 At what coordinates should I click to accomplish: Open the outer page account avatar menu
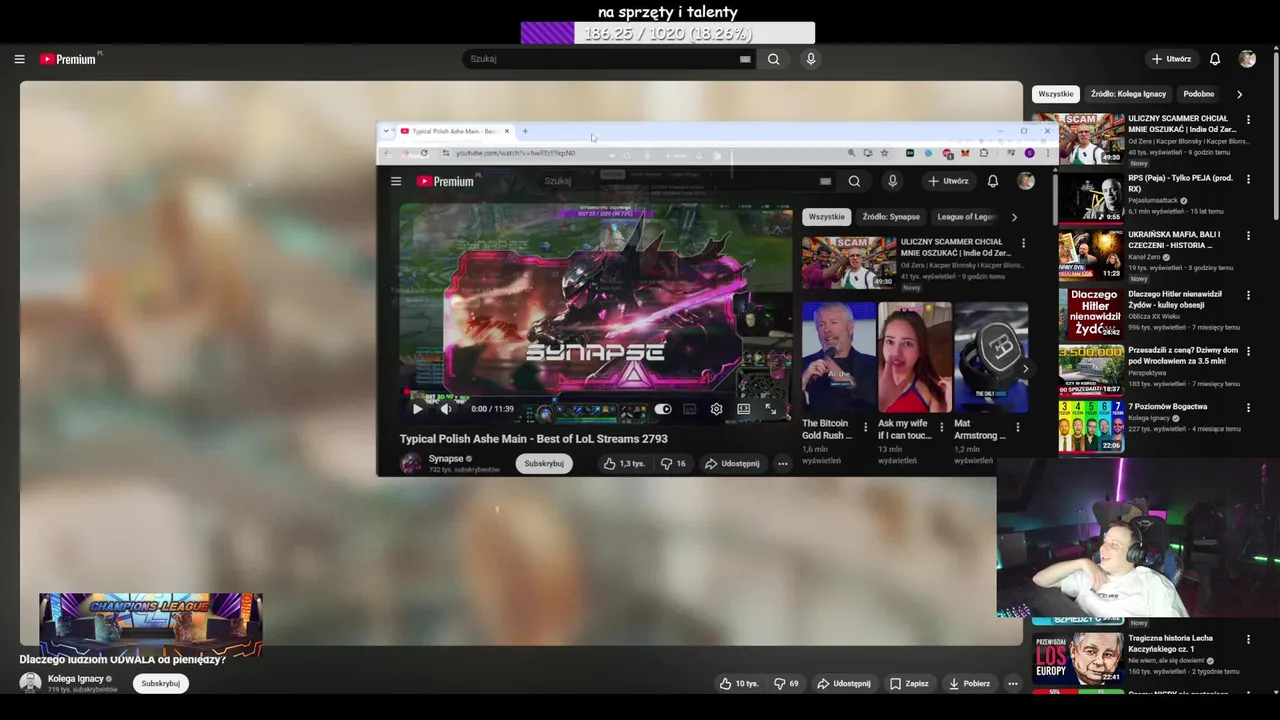pyautogui.click(x=1247, y=59)
